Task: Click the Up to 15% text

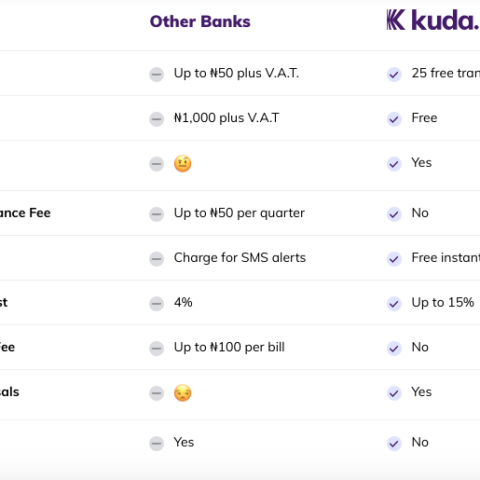Action: coord(443,303)
